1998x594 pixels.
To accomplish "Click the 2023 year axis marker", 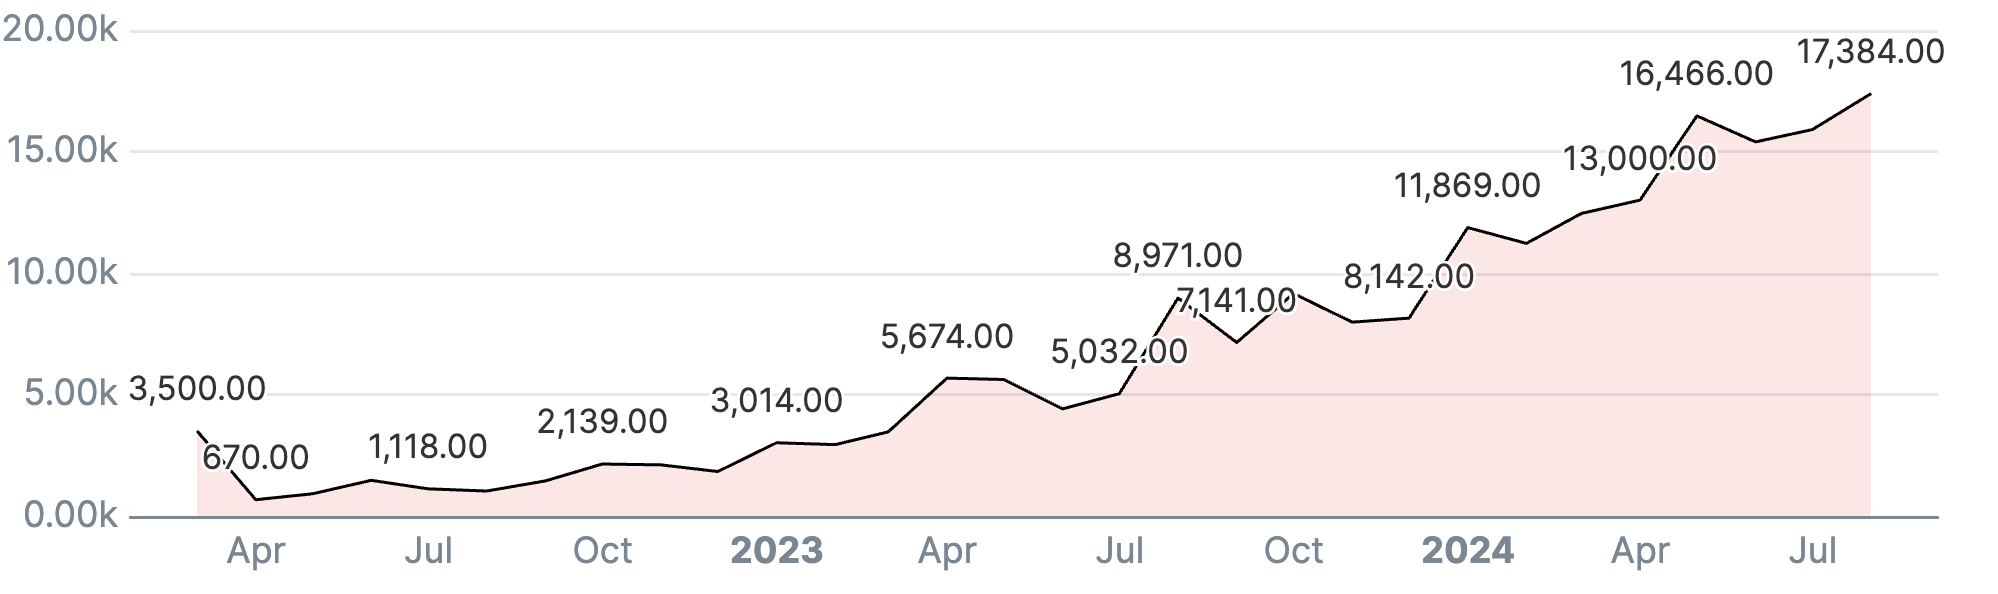I will pos(776,551).
